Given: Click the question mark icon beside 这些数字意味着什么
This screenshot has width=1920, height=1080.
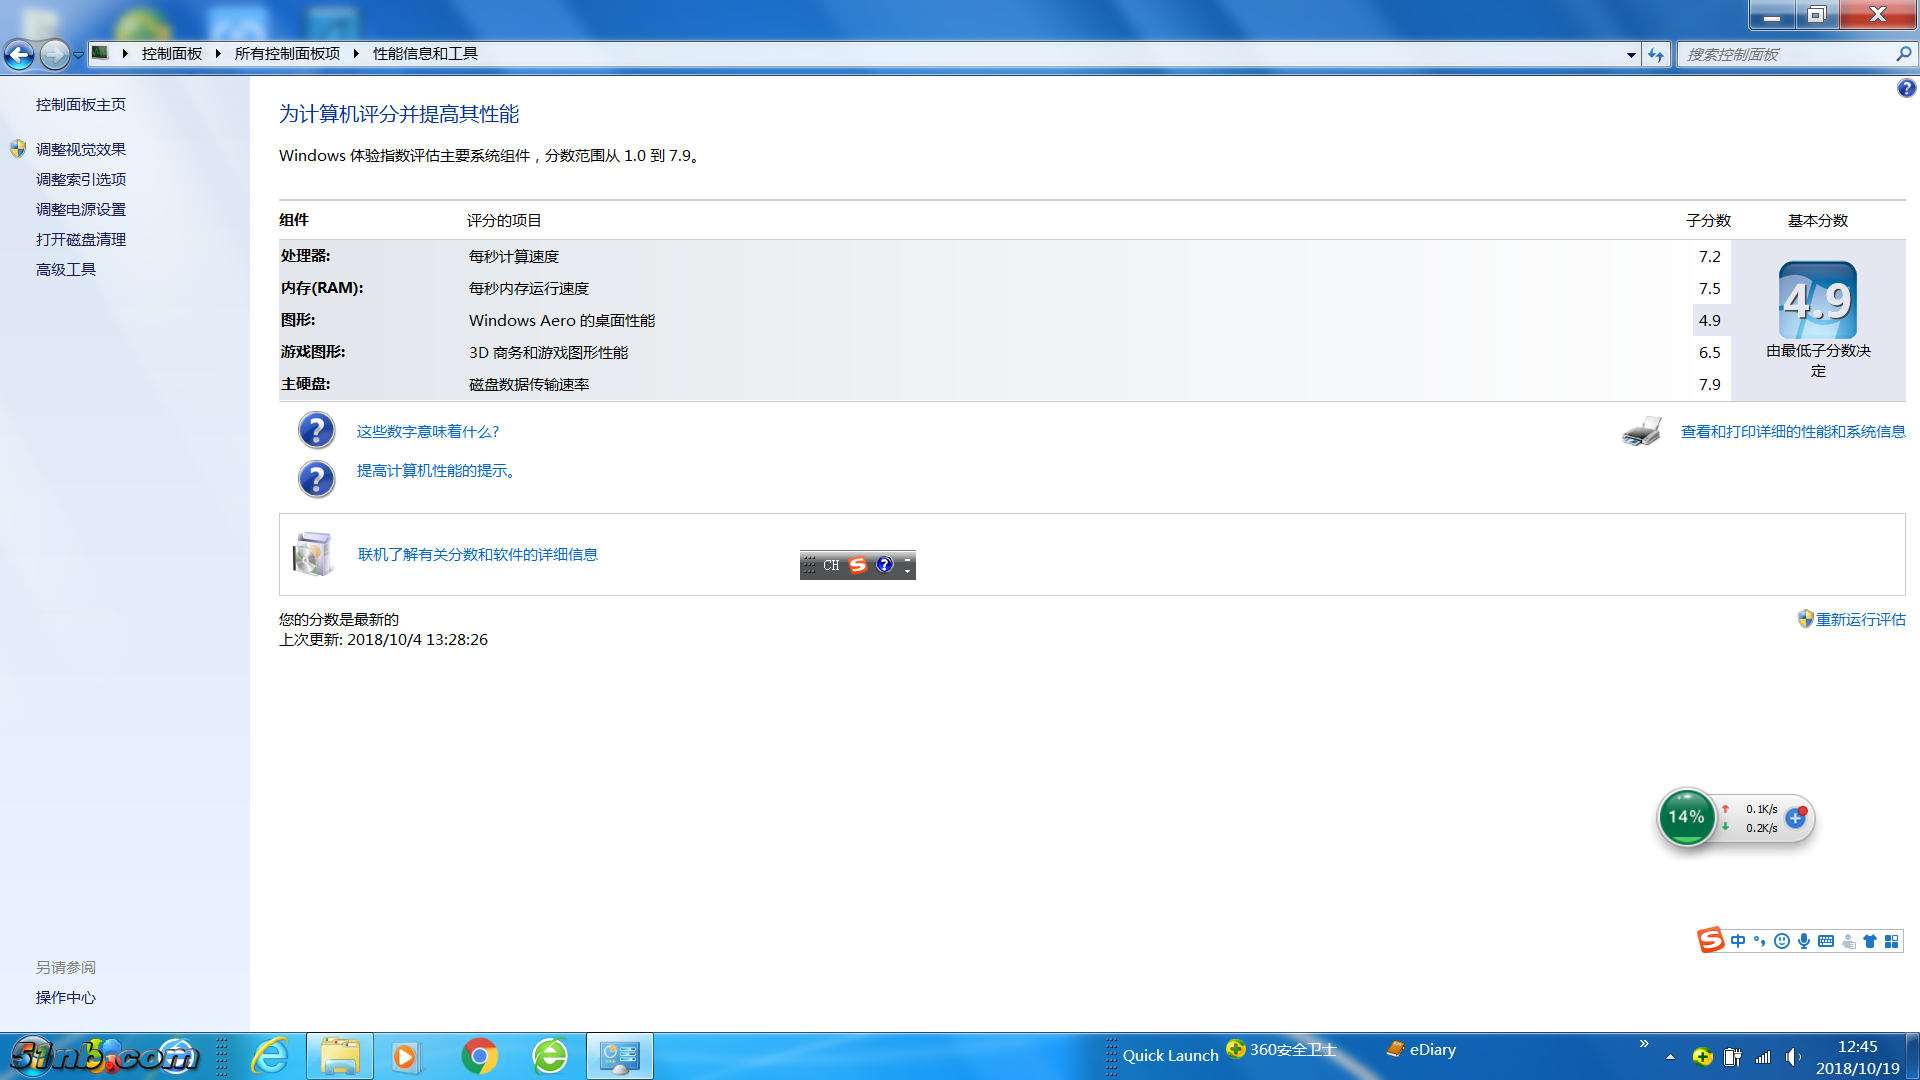Looking at the screenshot, I should pos(316,431).
